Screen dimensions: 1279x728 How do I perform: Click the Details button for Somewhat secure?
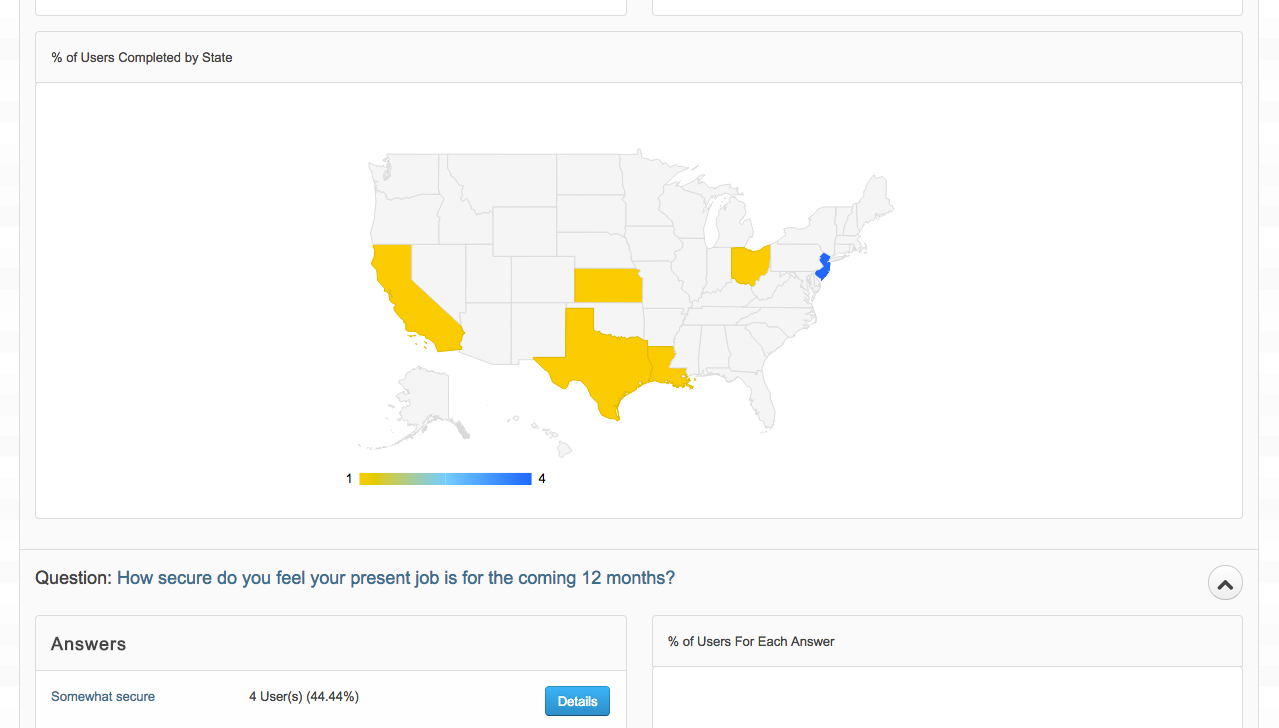tap(577, 701)
